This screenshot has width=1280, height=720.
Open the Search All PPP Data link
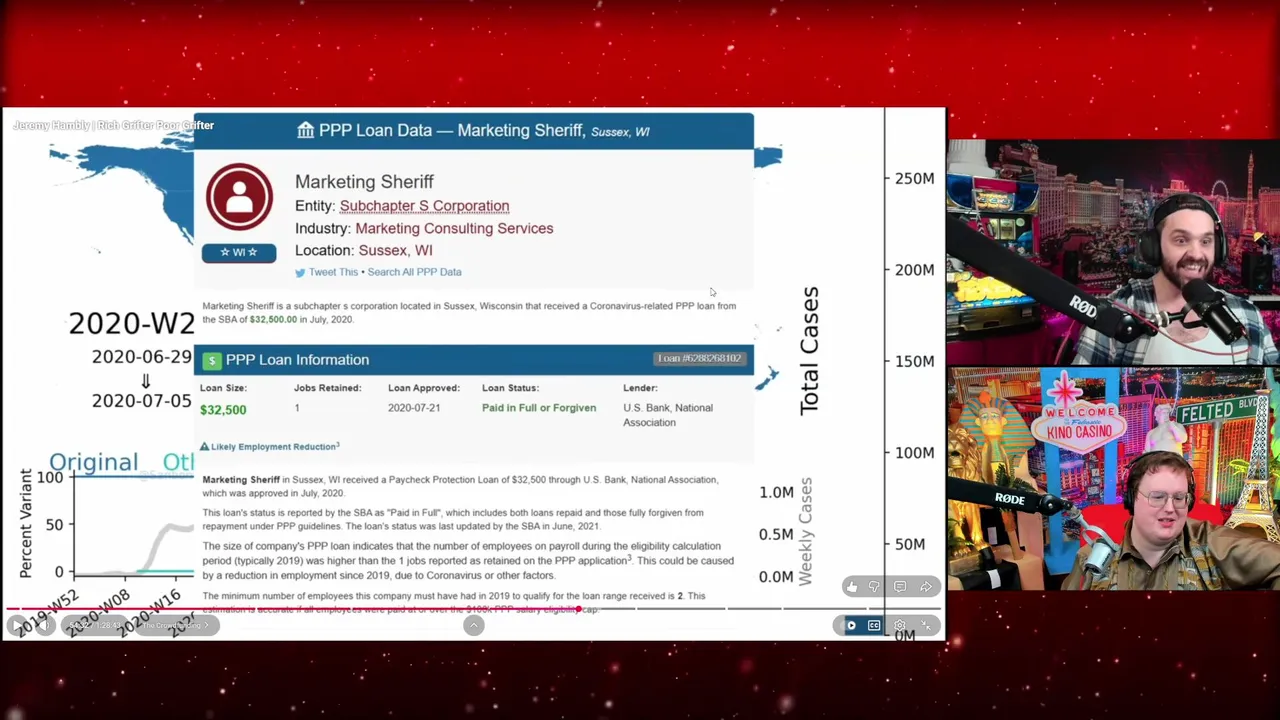(x=414, y=272)
